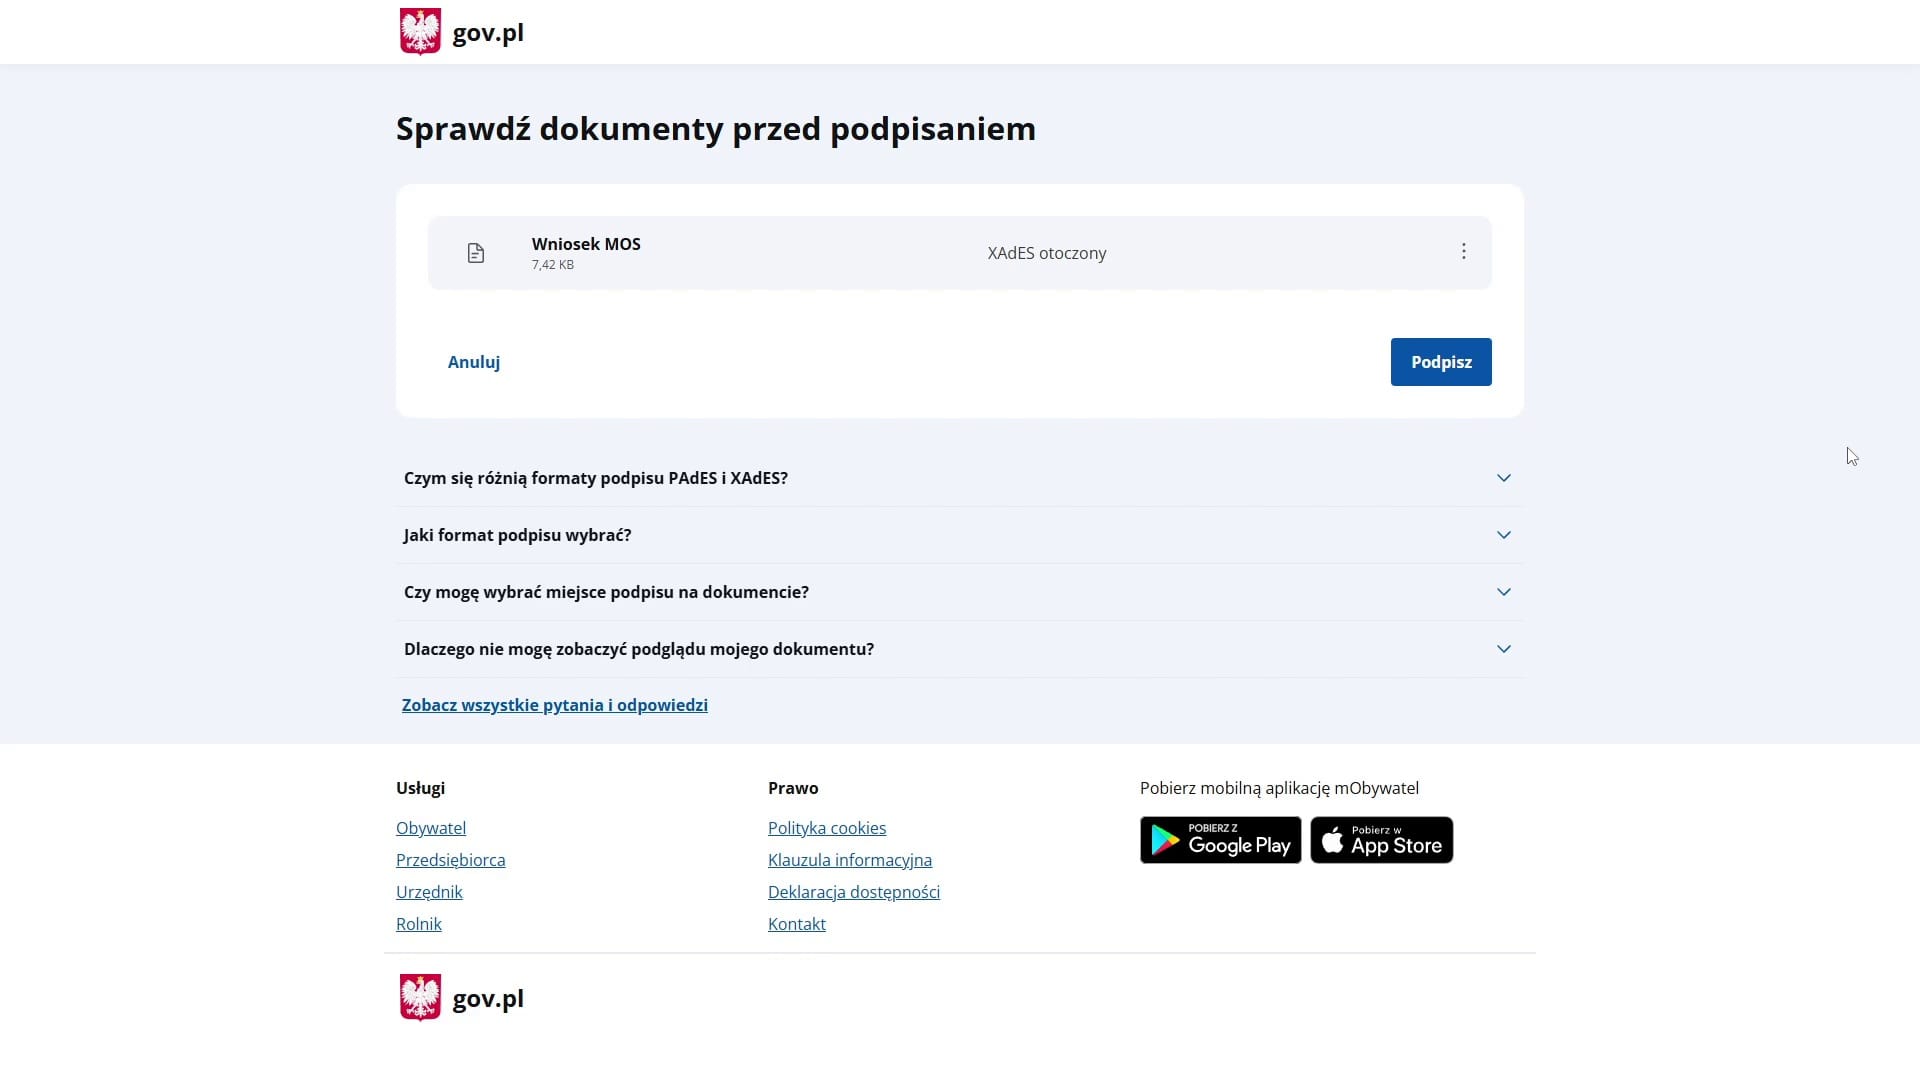Open the three-dot options menu for Wniosek MOS

coord(1463,251)
